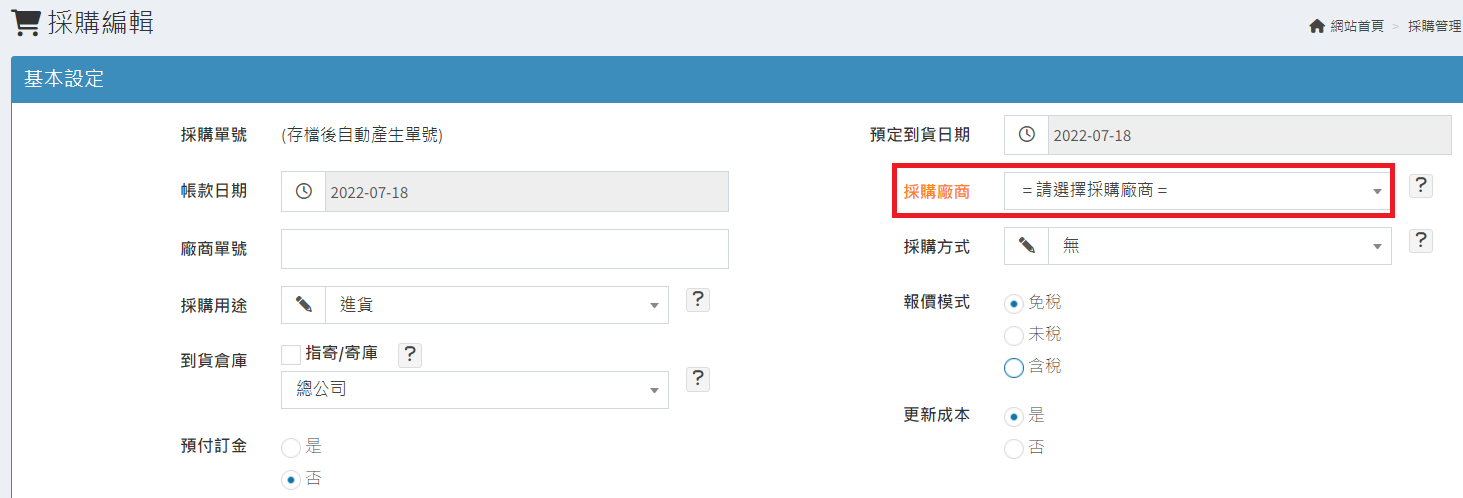This screenshot has height=498, width=1463.
Task: Click the help icon next to 採購廠商
Action: pos(1420,186)
